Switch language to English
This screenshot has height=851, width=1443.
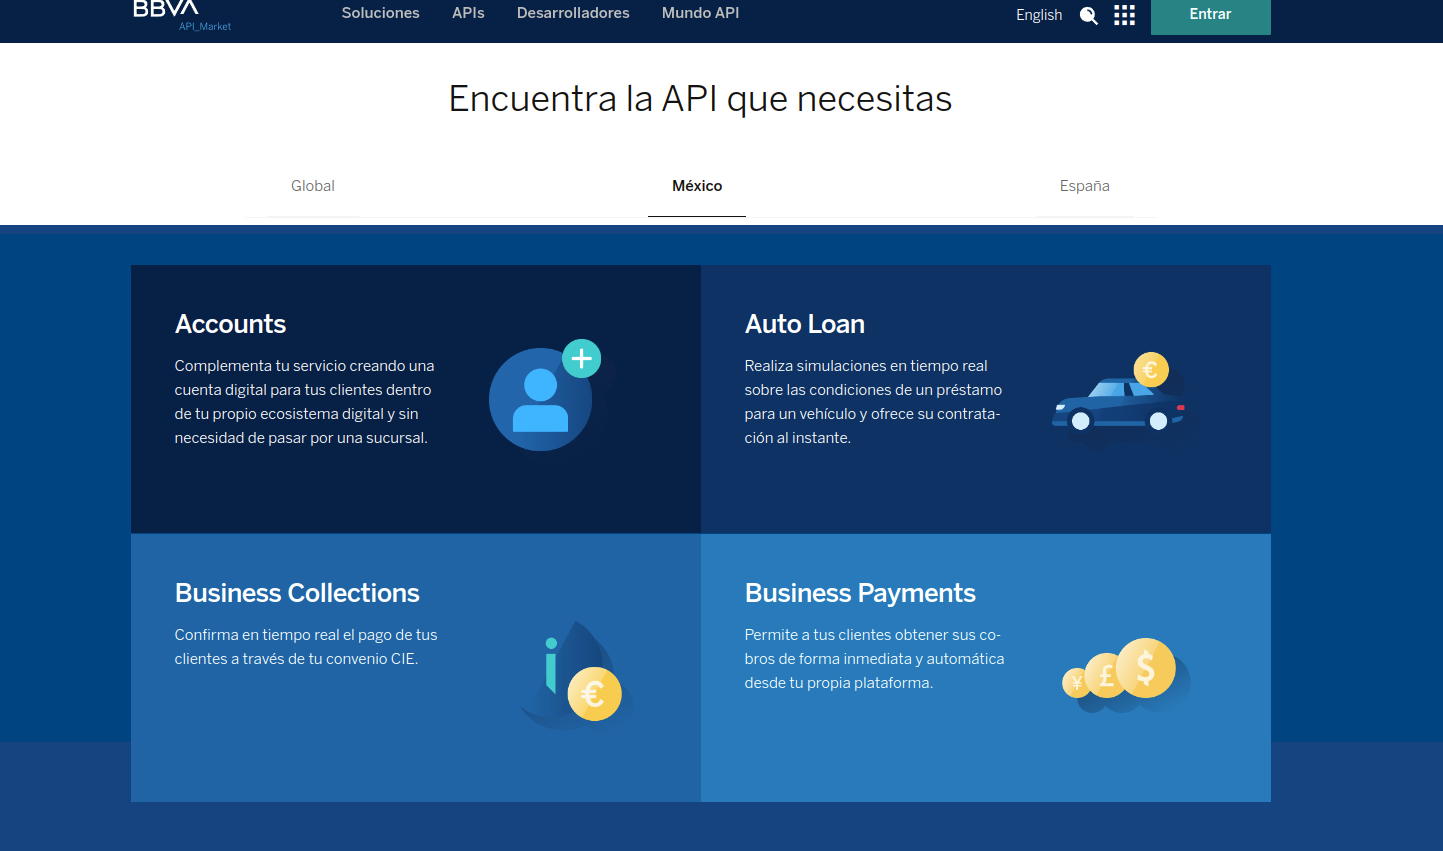click(1039, 15)
